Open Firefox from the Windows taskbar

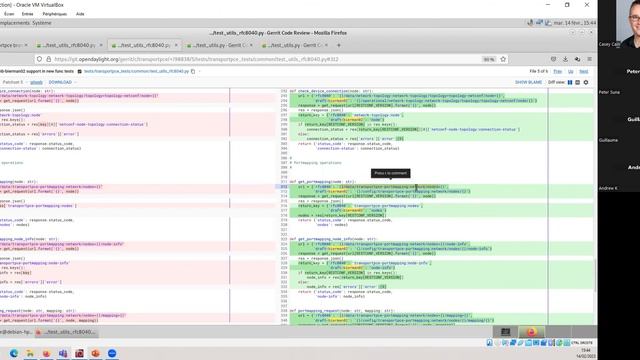pyautogui.click(x=46, y=353)
